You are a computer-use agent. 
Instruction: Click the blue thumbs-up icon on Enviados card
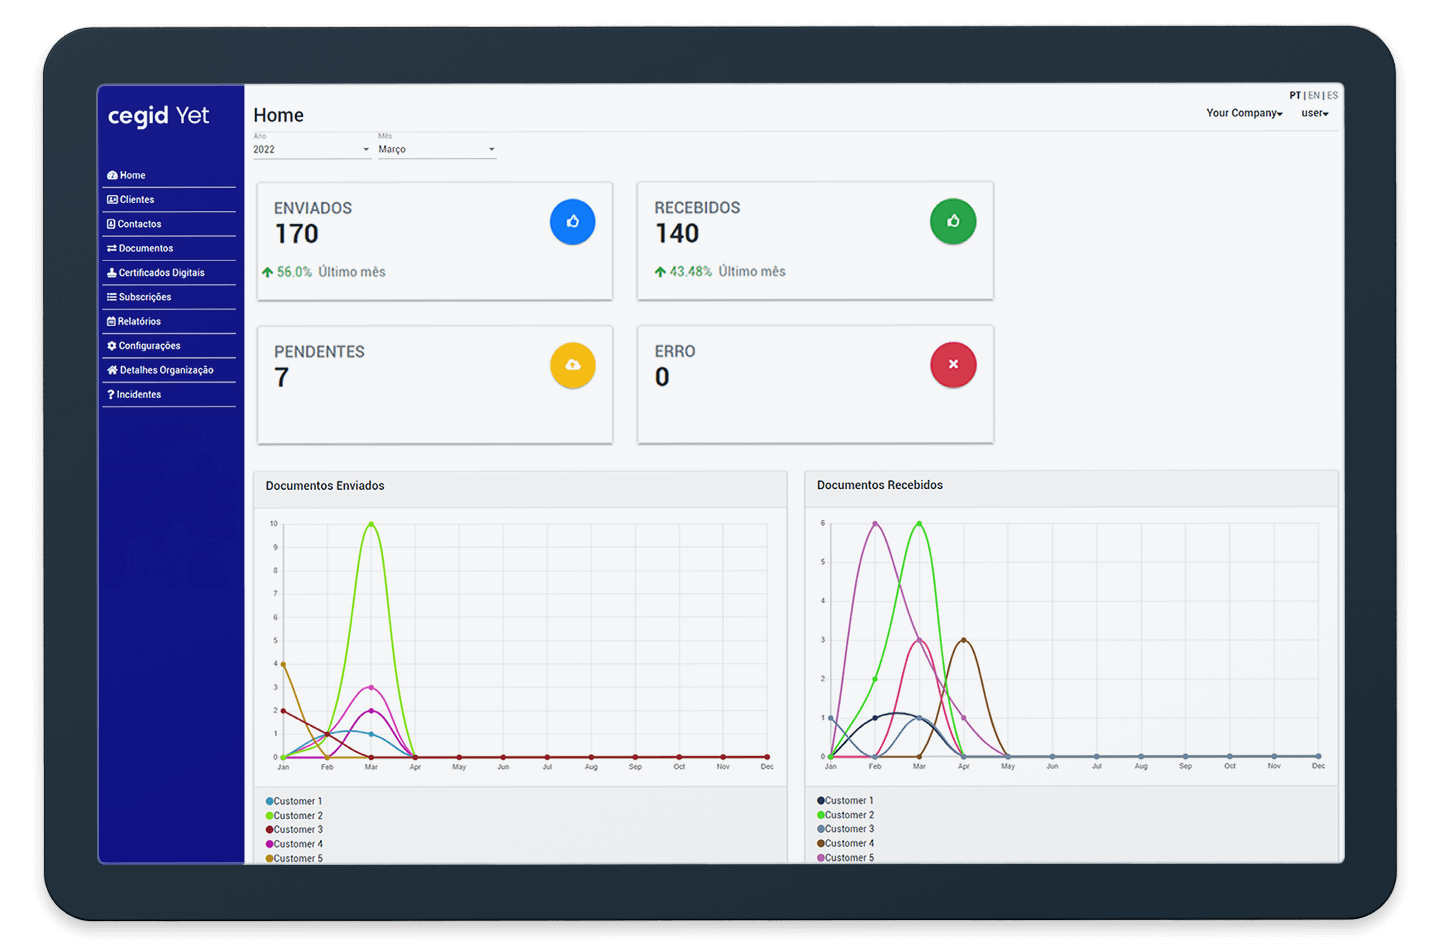click(572, 222)
